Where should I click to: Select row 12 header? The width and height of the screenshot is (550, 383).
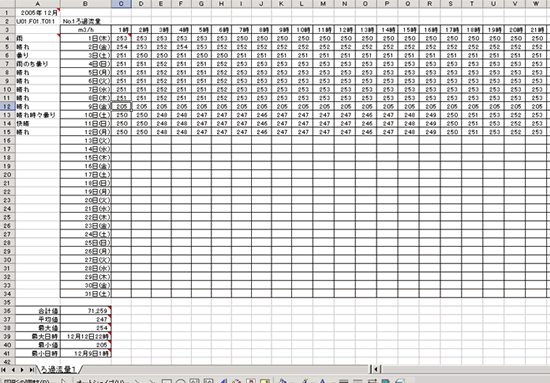coord(7,106)
